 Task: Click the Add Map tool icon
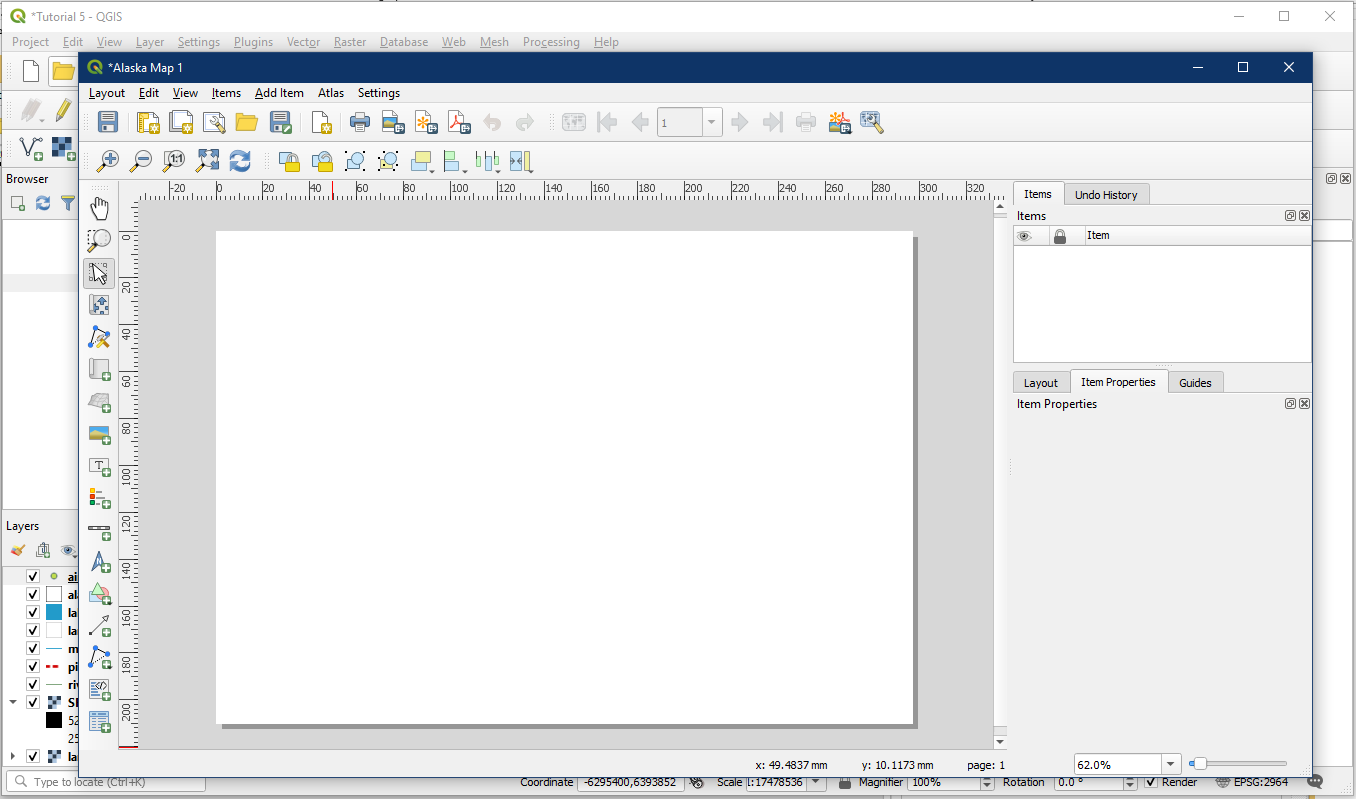click(99, 369)
